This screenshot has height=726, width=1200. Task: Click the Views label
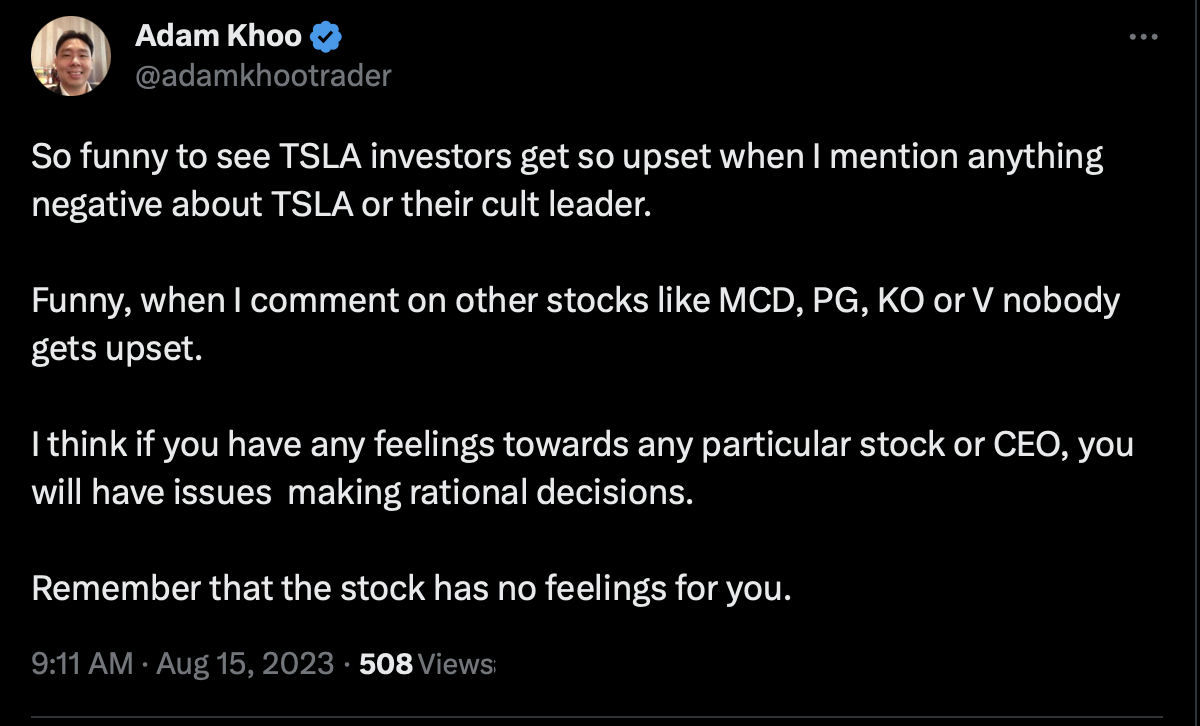[455, 664]
